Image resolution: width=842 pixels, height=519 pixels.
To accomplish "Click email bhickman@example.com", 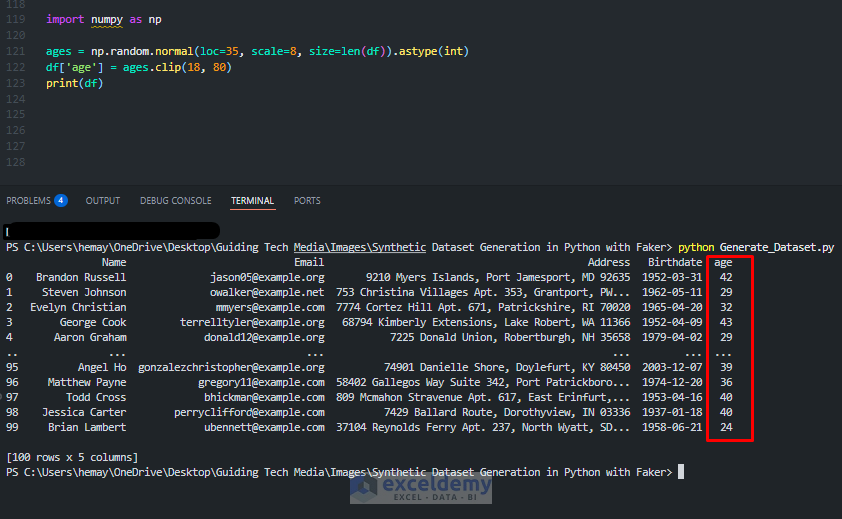I will tap(264, 398).
